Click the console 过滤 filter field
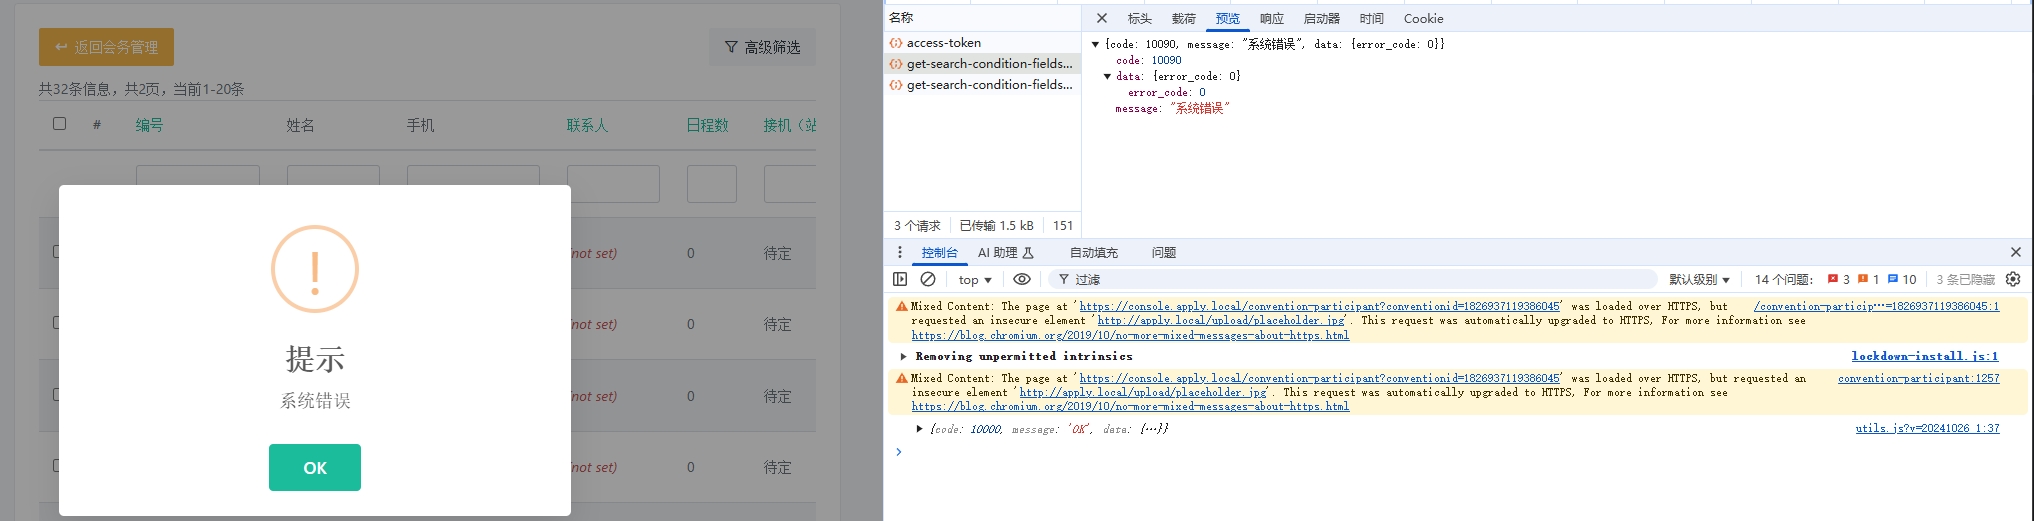Viewport: 2034px width, 521px height. (1350, 280)
